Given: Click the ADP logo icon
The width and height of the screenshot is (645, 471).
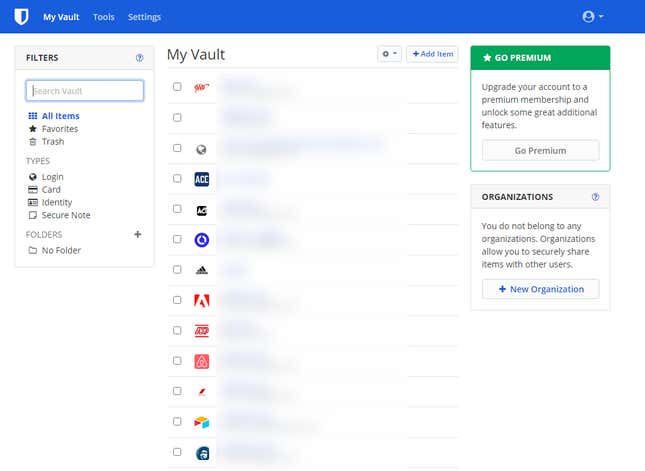Looking at the screenshot, I should pos(202,331).
